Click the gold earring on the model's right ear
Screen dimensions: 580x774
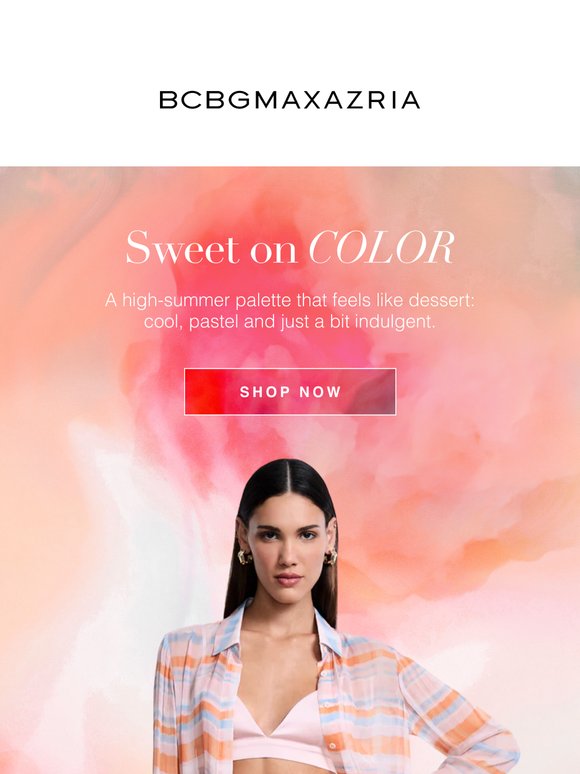point(244,557)
